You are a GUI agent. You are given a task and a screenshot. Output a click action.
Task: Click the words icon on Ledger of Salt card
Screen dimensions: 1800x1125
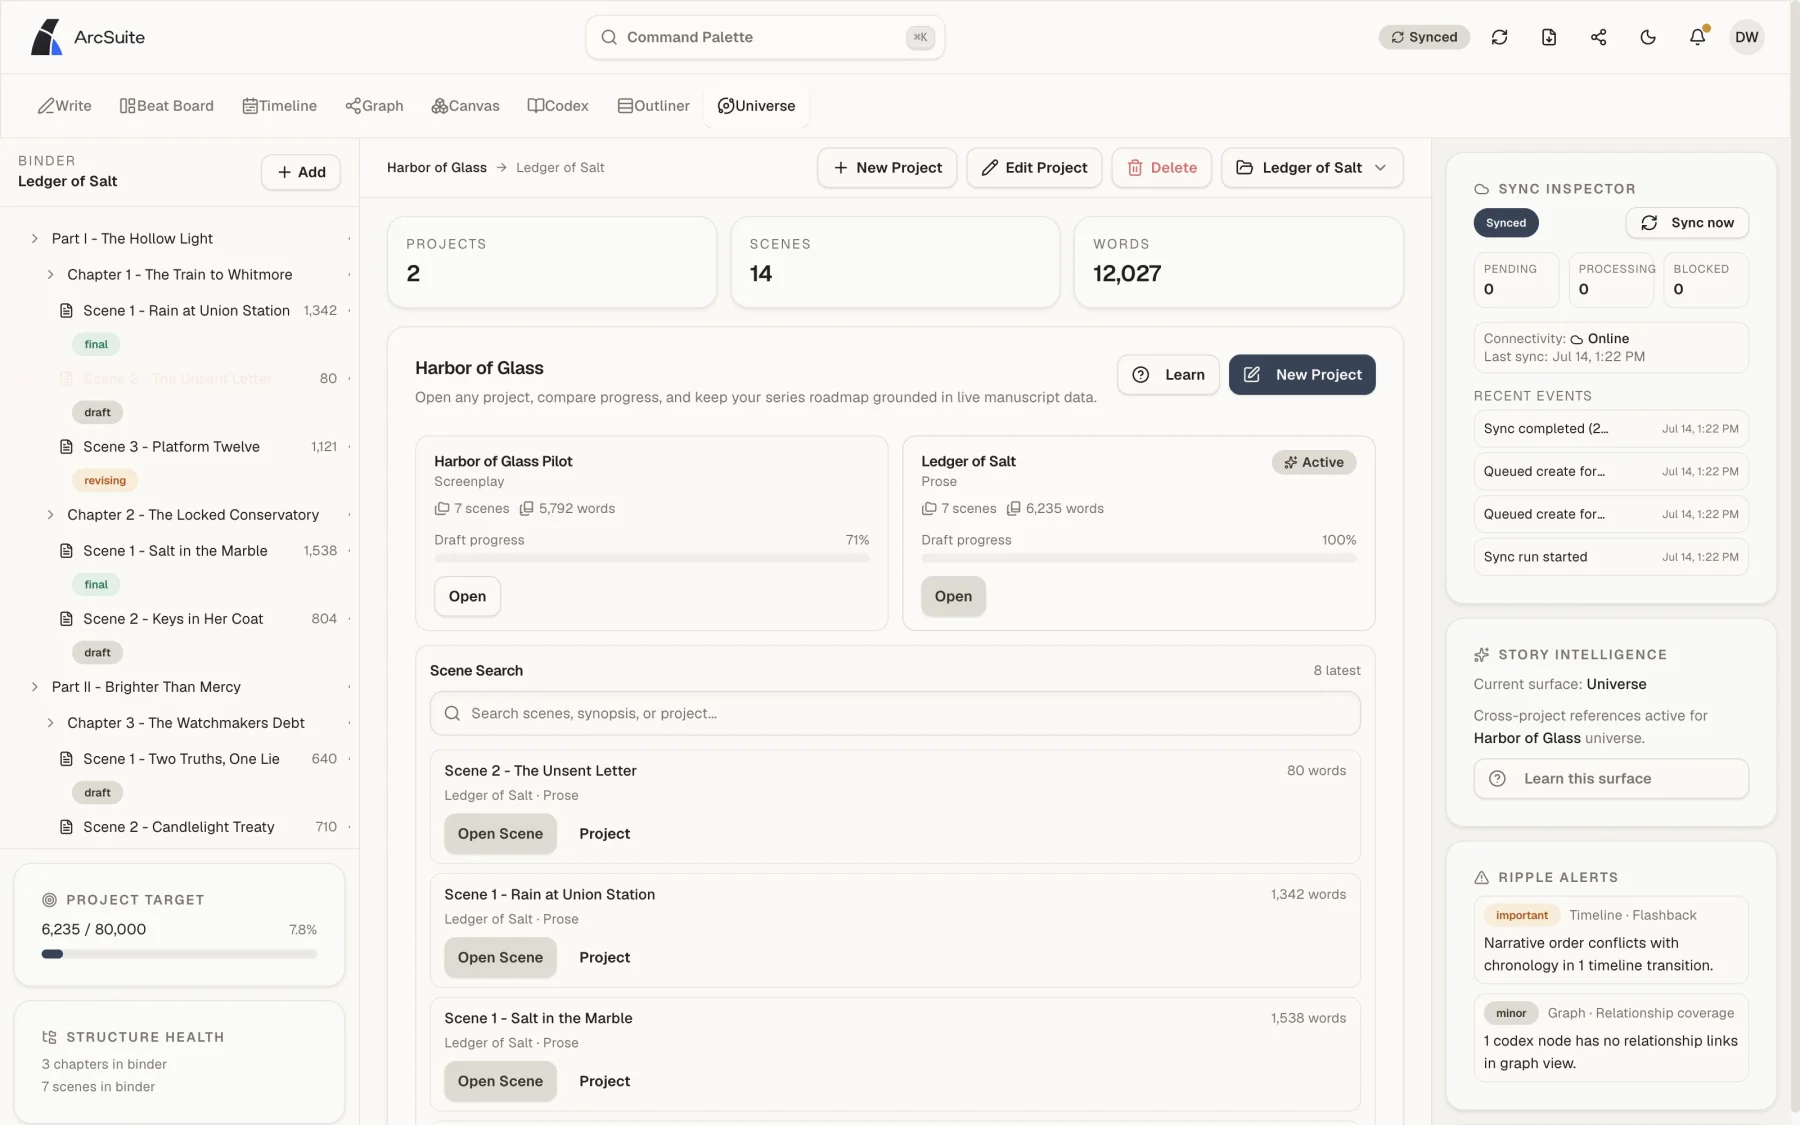point(1013,509)
